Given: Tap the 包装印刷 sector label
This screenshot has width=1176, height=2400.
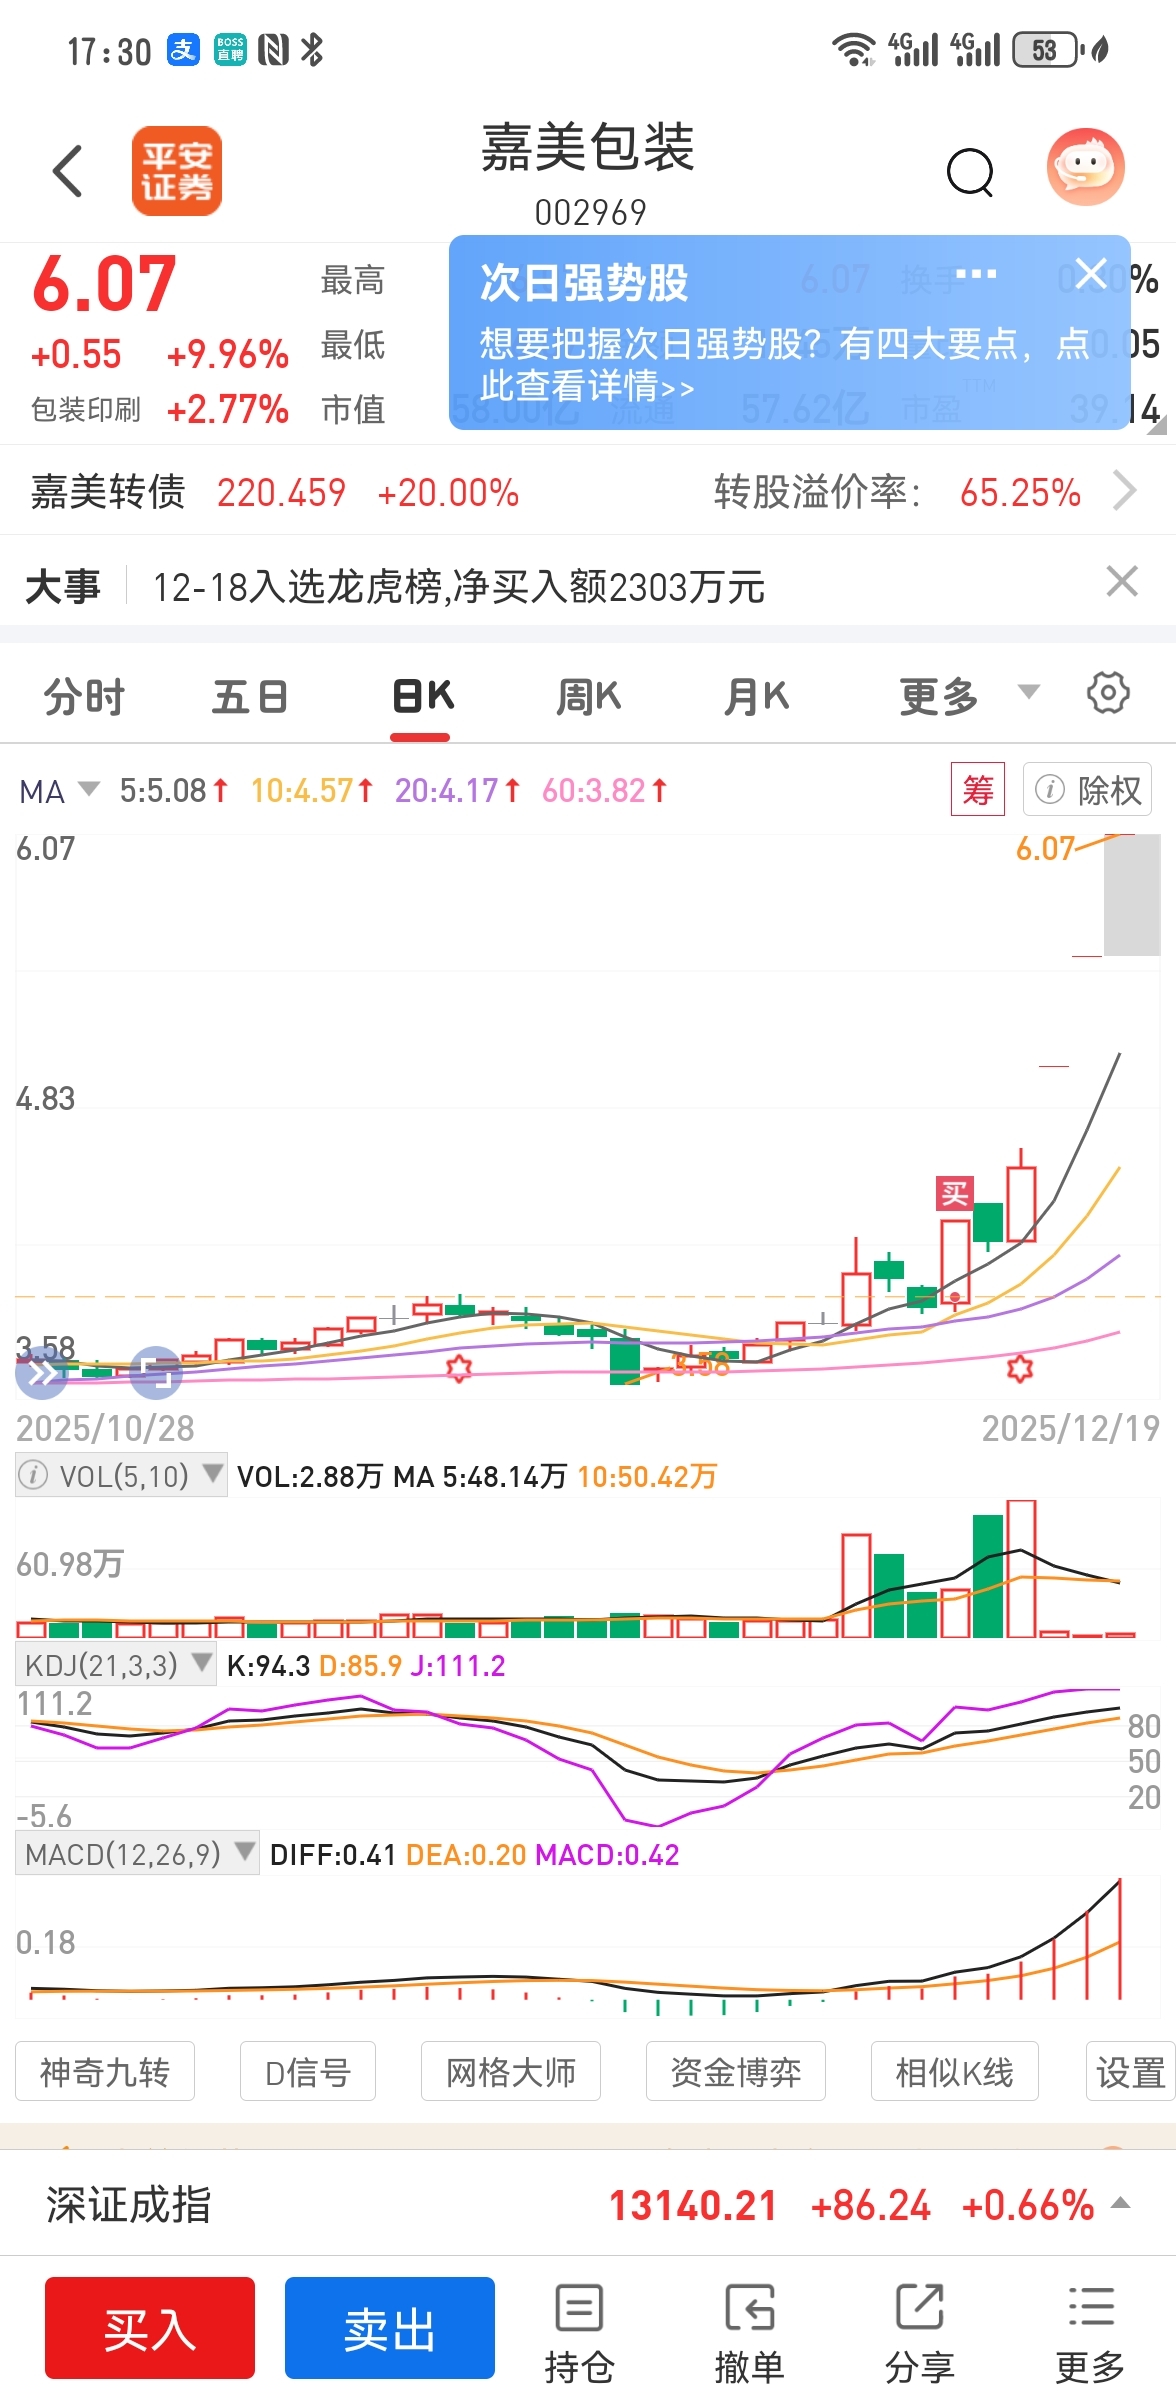Looking at the screenshot, I should (86, 410).
